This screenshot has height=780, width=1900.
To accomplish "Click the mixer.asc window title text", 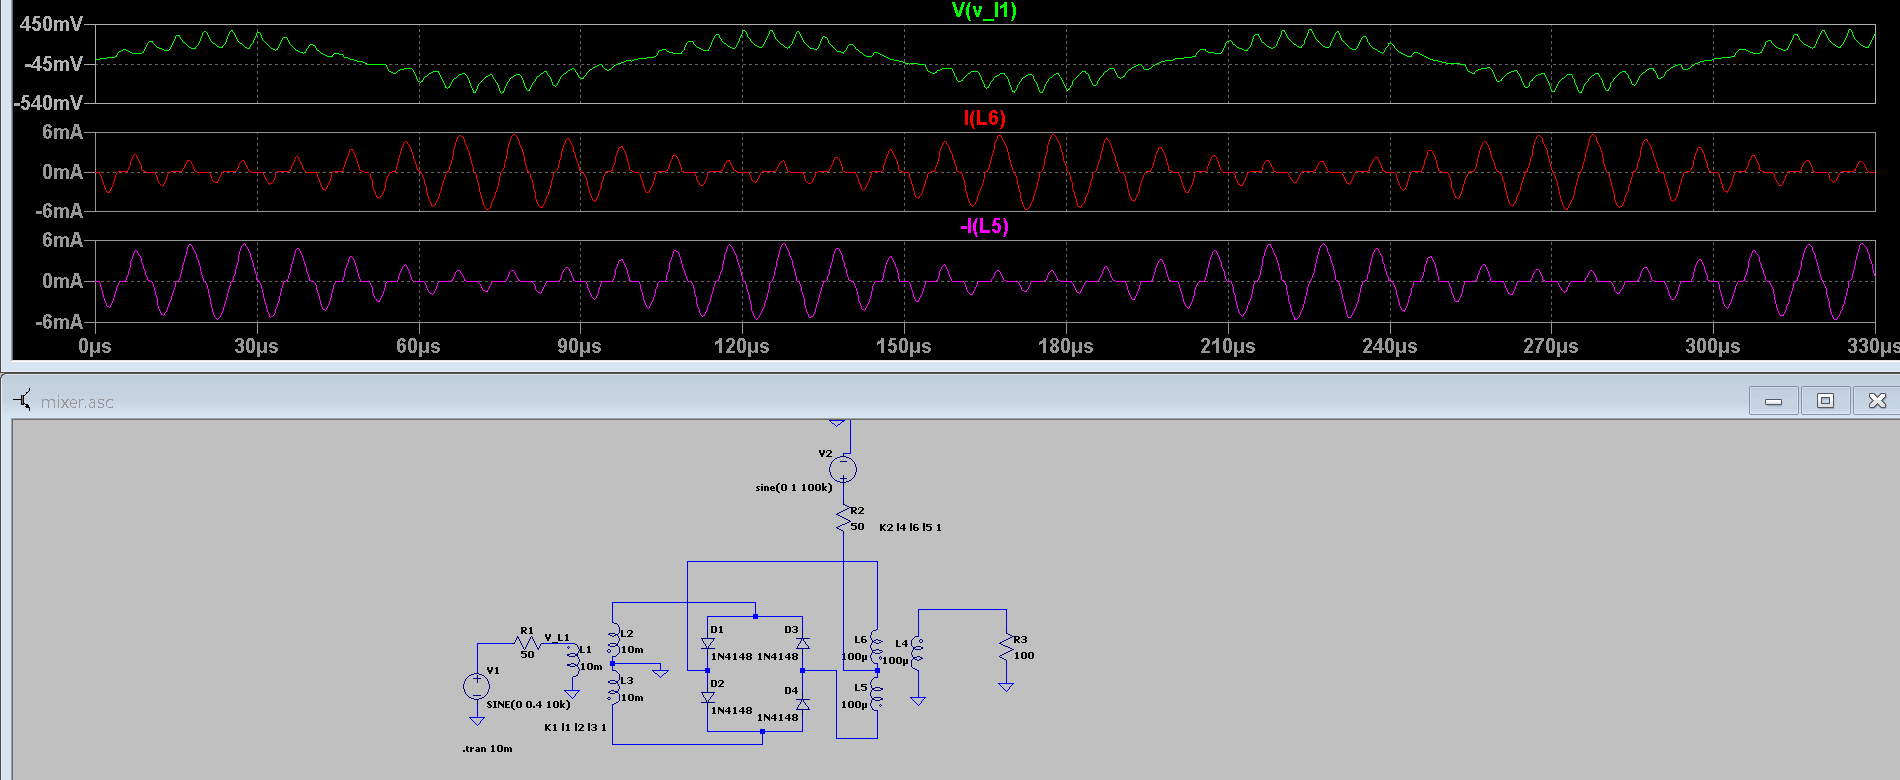I will (x=77, y=402).
